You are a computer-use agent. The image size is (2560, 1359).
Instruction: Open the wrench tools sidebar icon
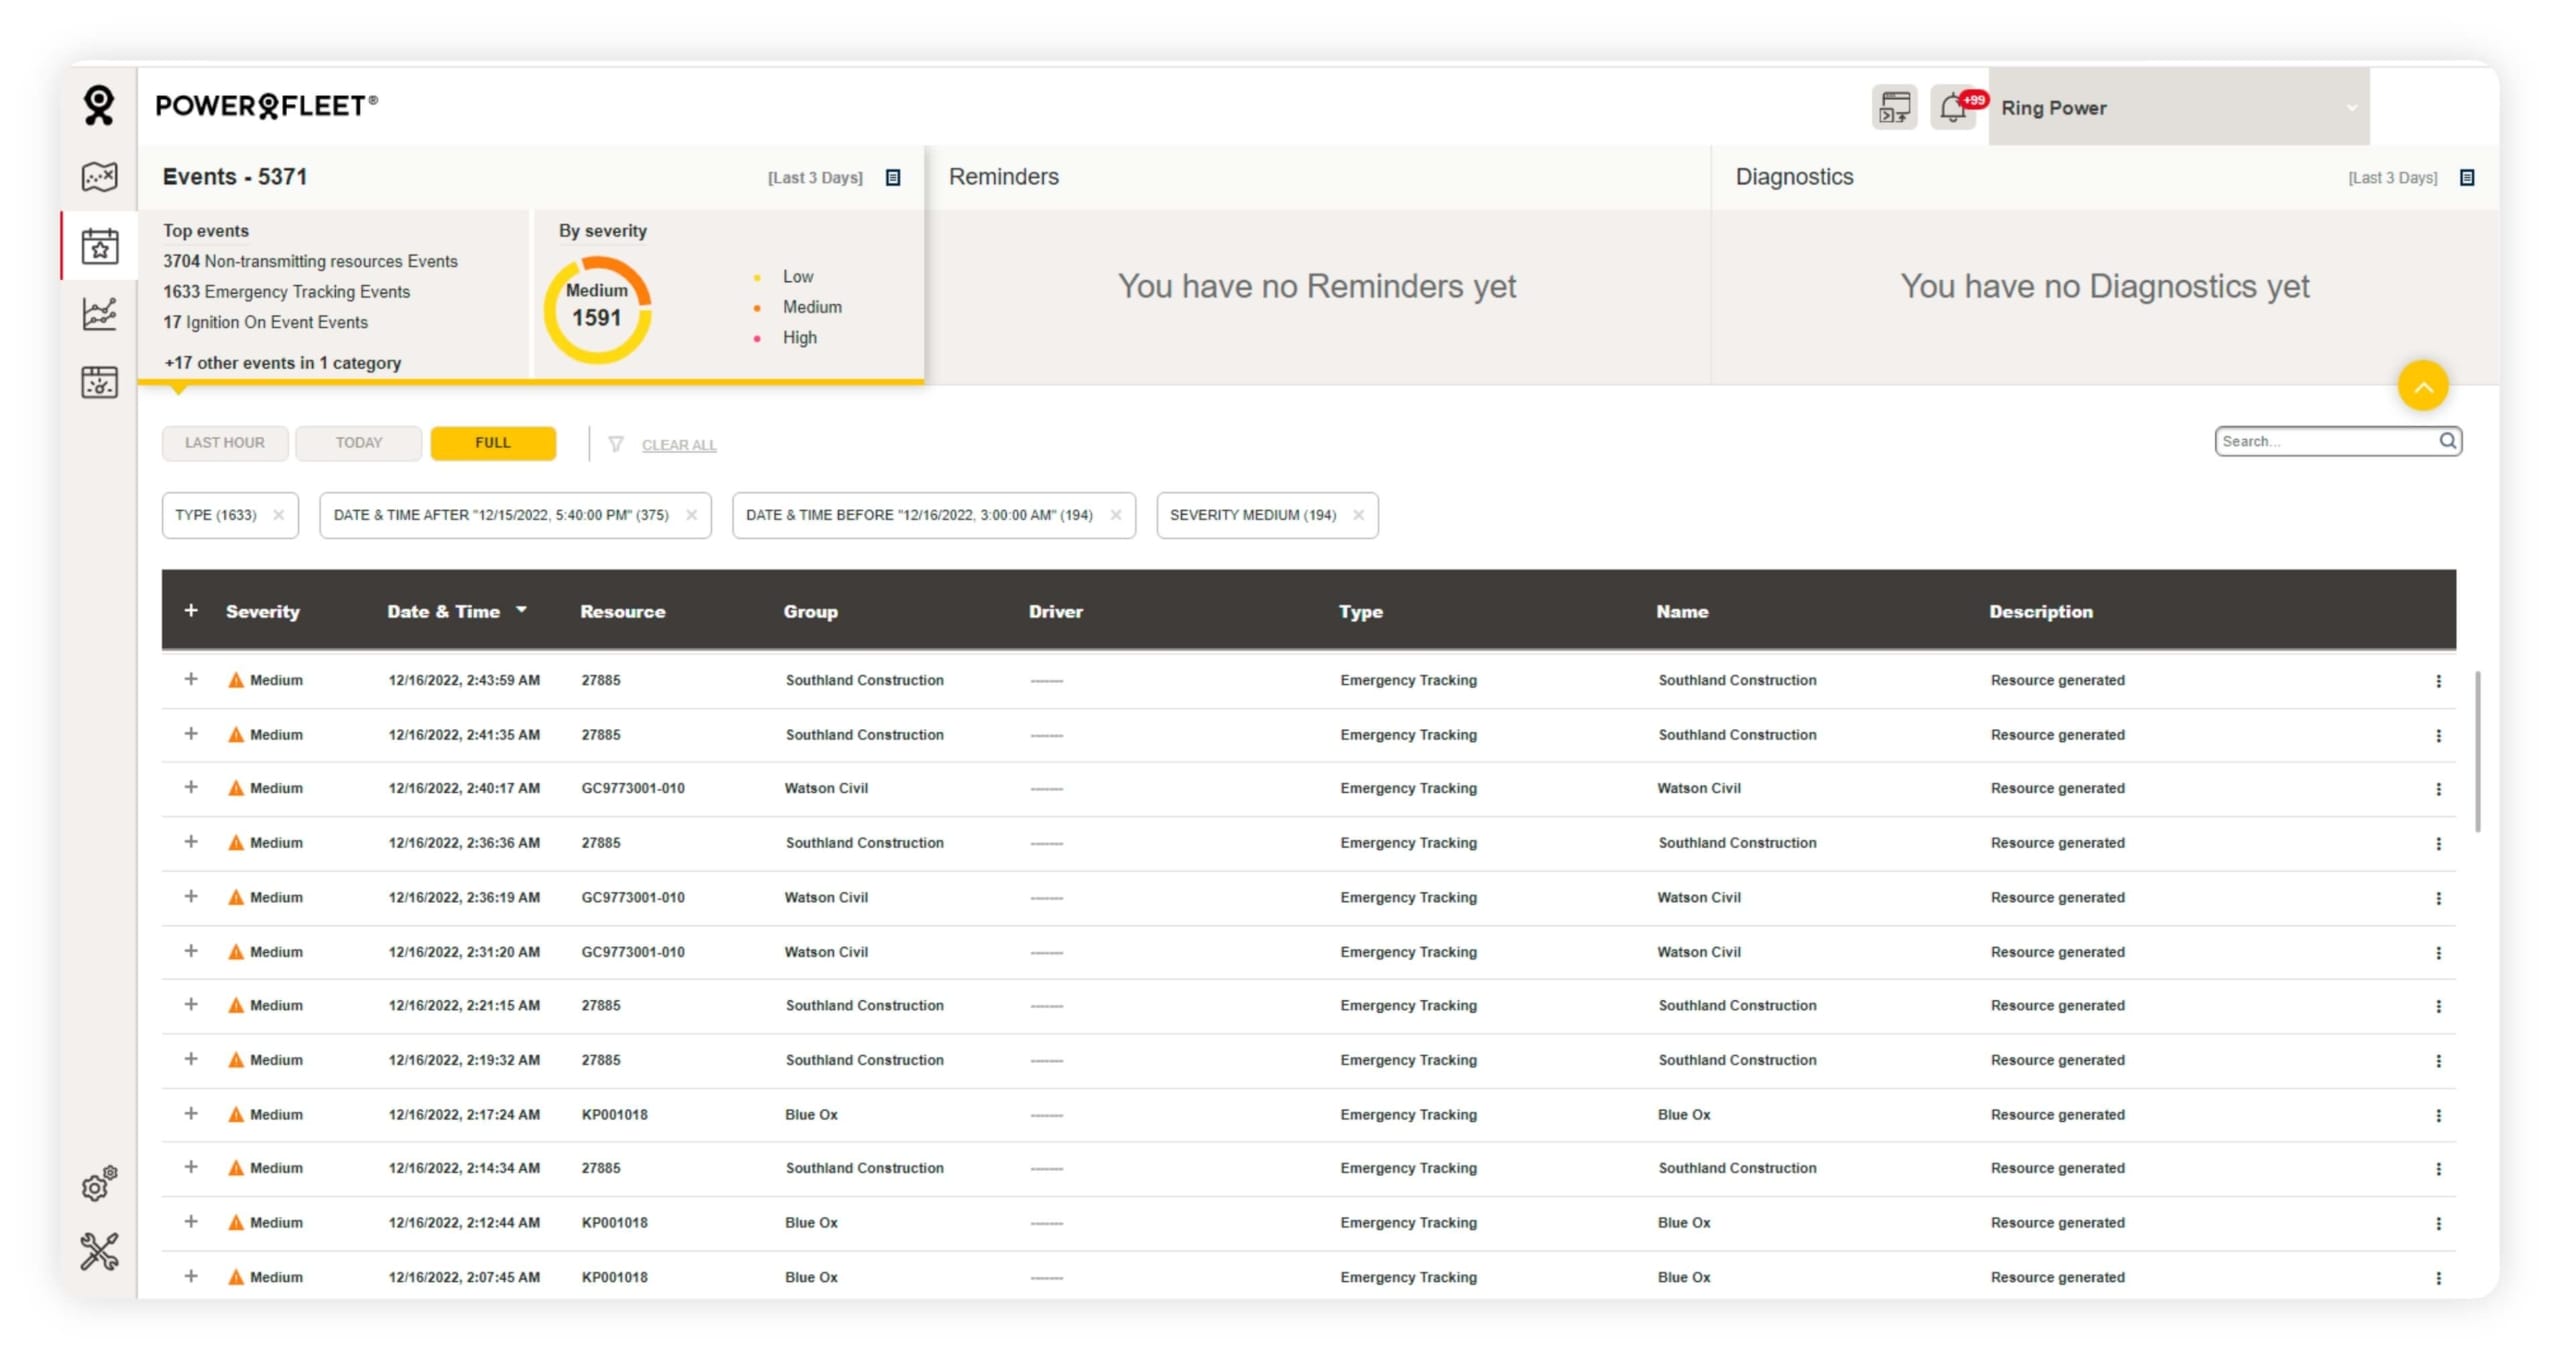click(x=99, y=1251)
